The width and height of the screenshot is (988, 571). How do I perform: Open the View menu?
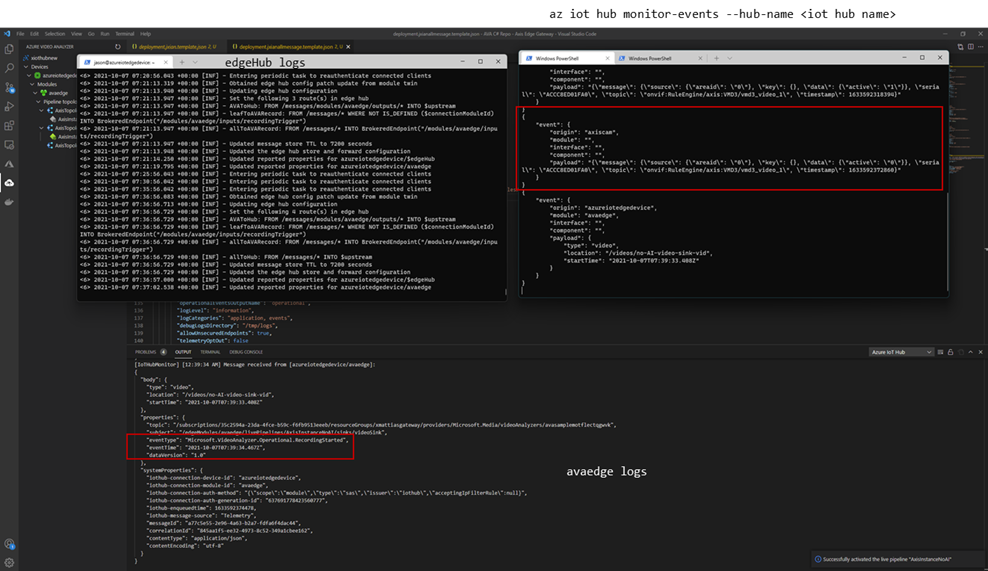coord(76,33)
